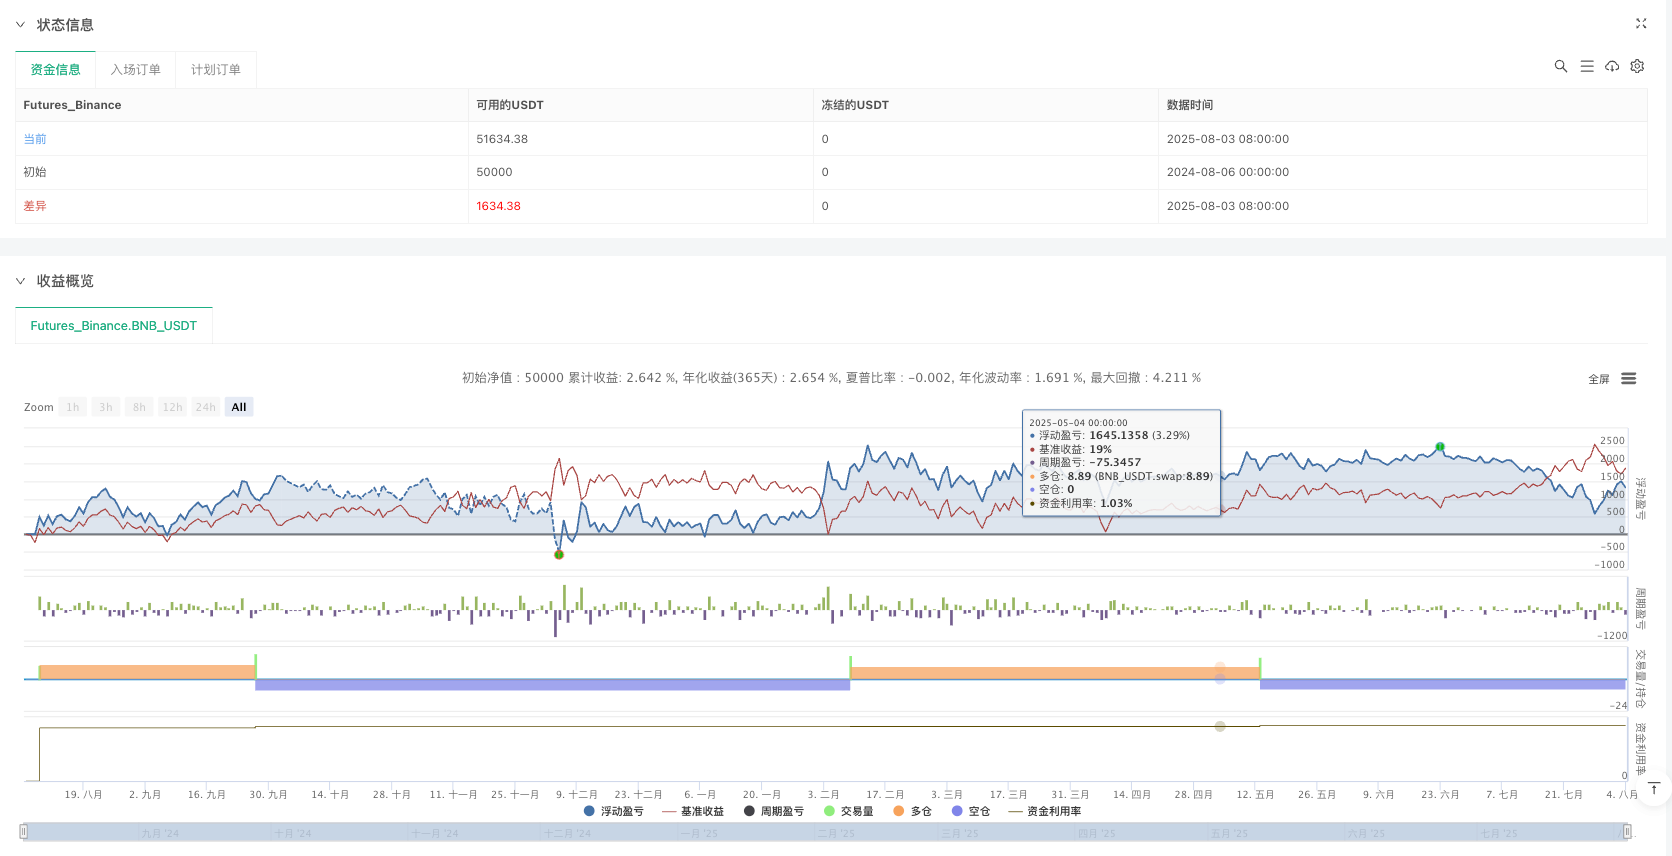Select the All zoom range button
The width and height of the screenshot is (1672, 856).
(x=238, y=407)
